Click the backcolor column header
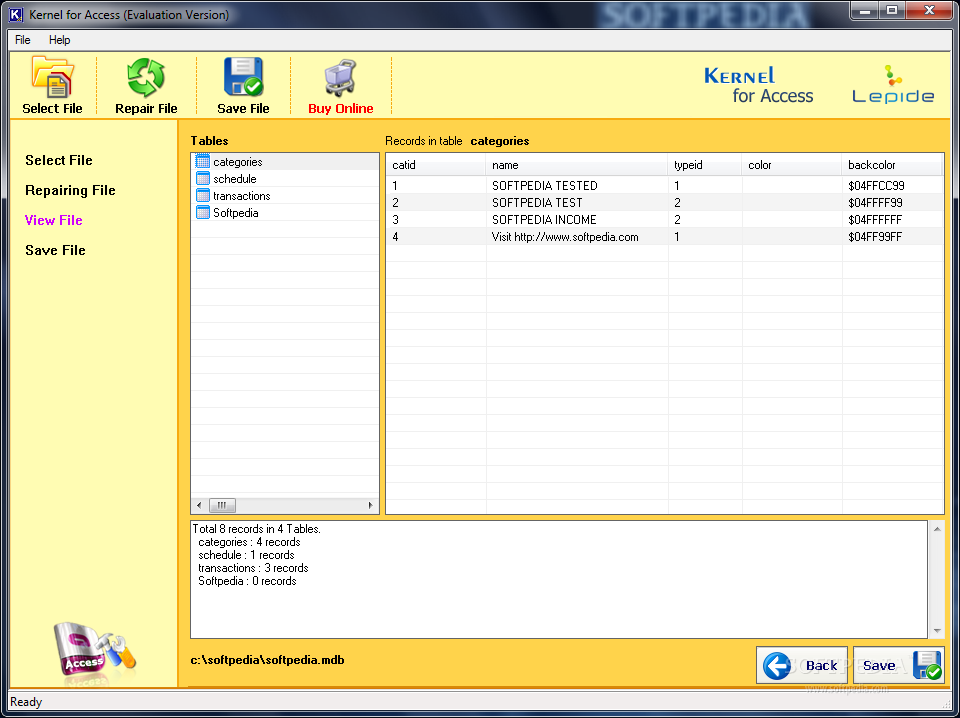The width and height of the screenshot is (960, 718). click(891, 165)
